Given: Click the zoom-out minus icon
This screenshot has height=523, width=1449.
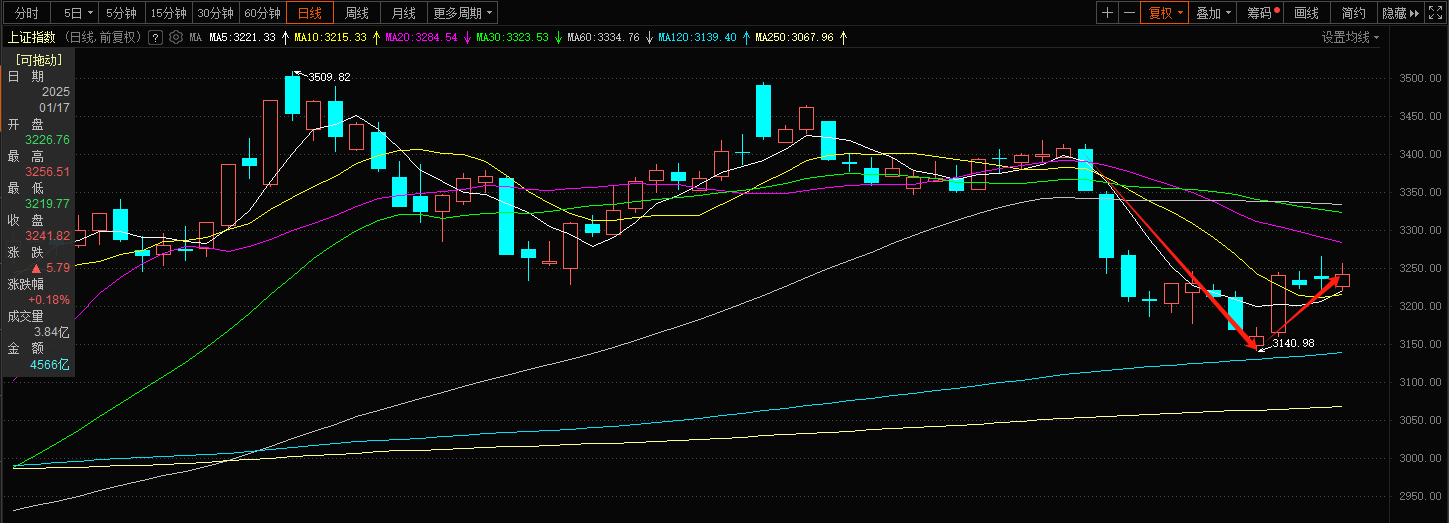Looking at the screenshot, I should [x=1130, y=13].
